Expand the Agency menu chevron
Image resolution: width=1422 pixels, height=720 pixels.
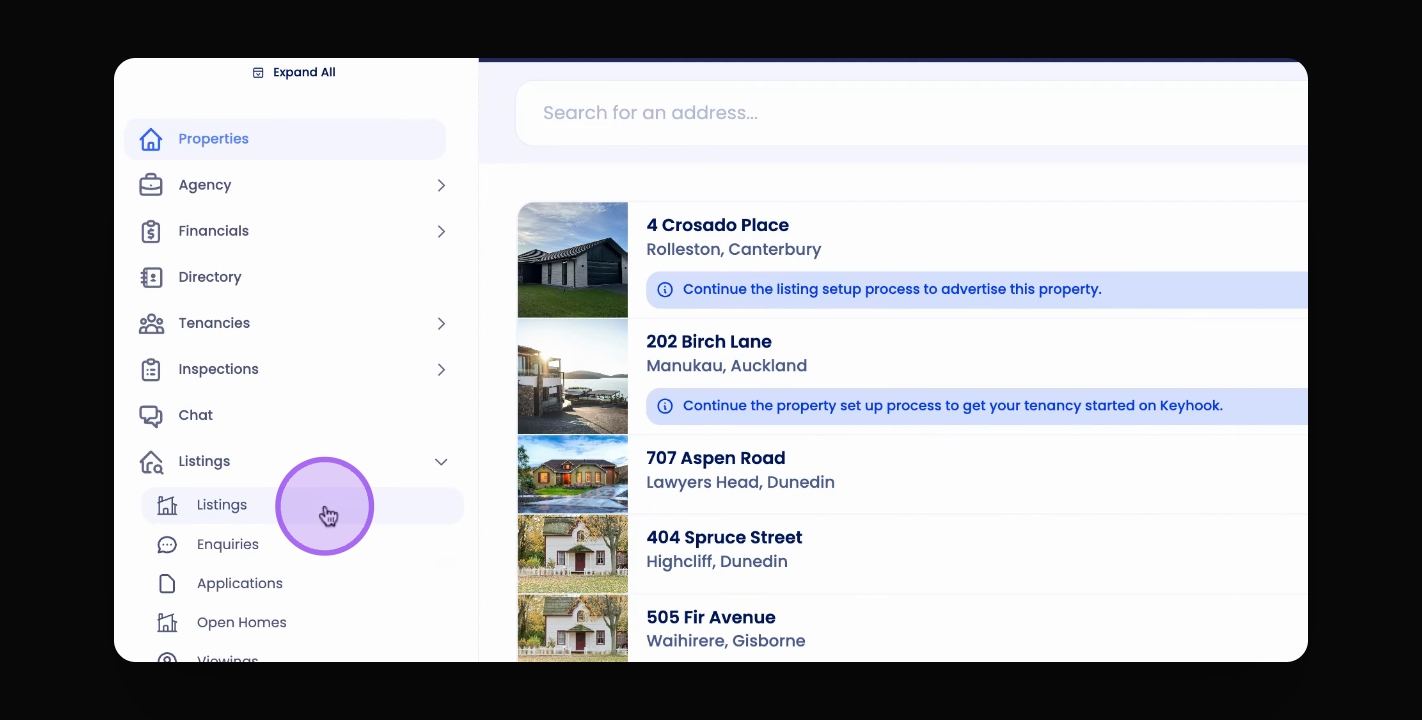pos(441,185)
